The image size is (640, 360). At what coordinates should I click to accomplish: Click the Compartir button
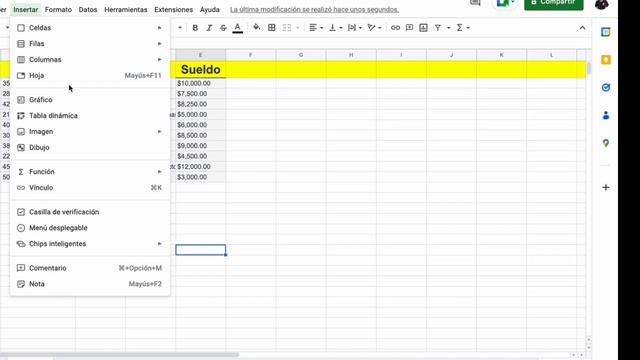click(553, 3)
